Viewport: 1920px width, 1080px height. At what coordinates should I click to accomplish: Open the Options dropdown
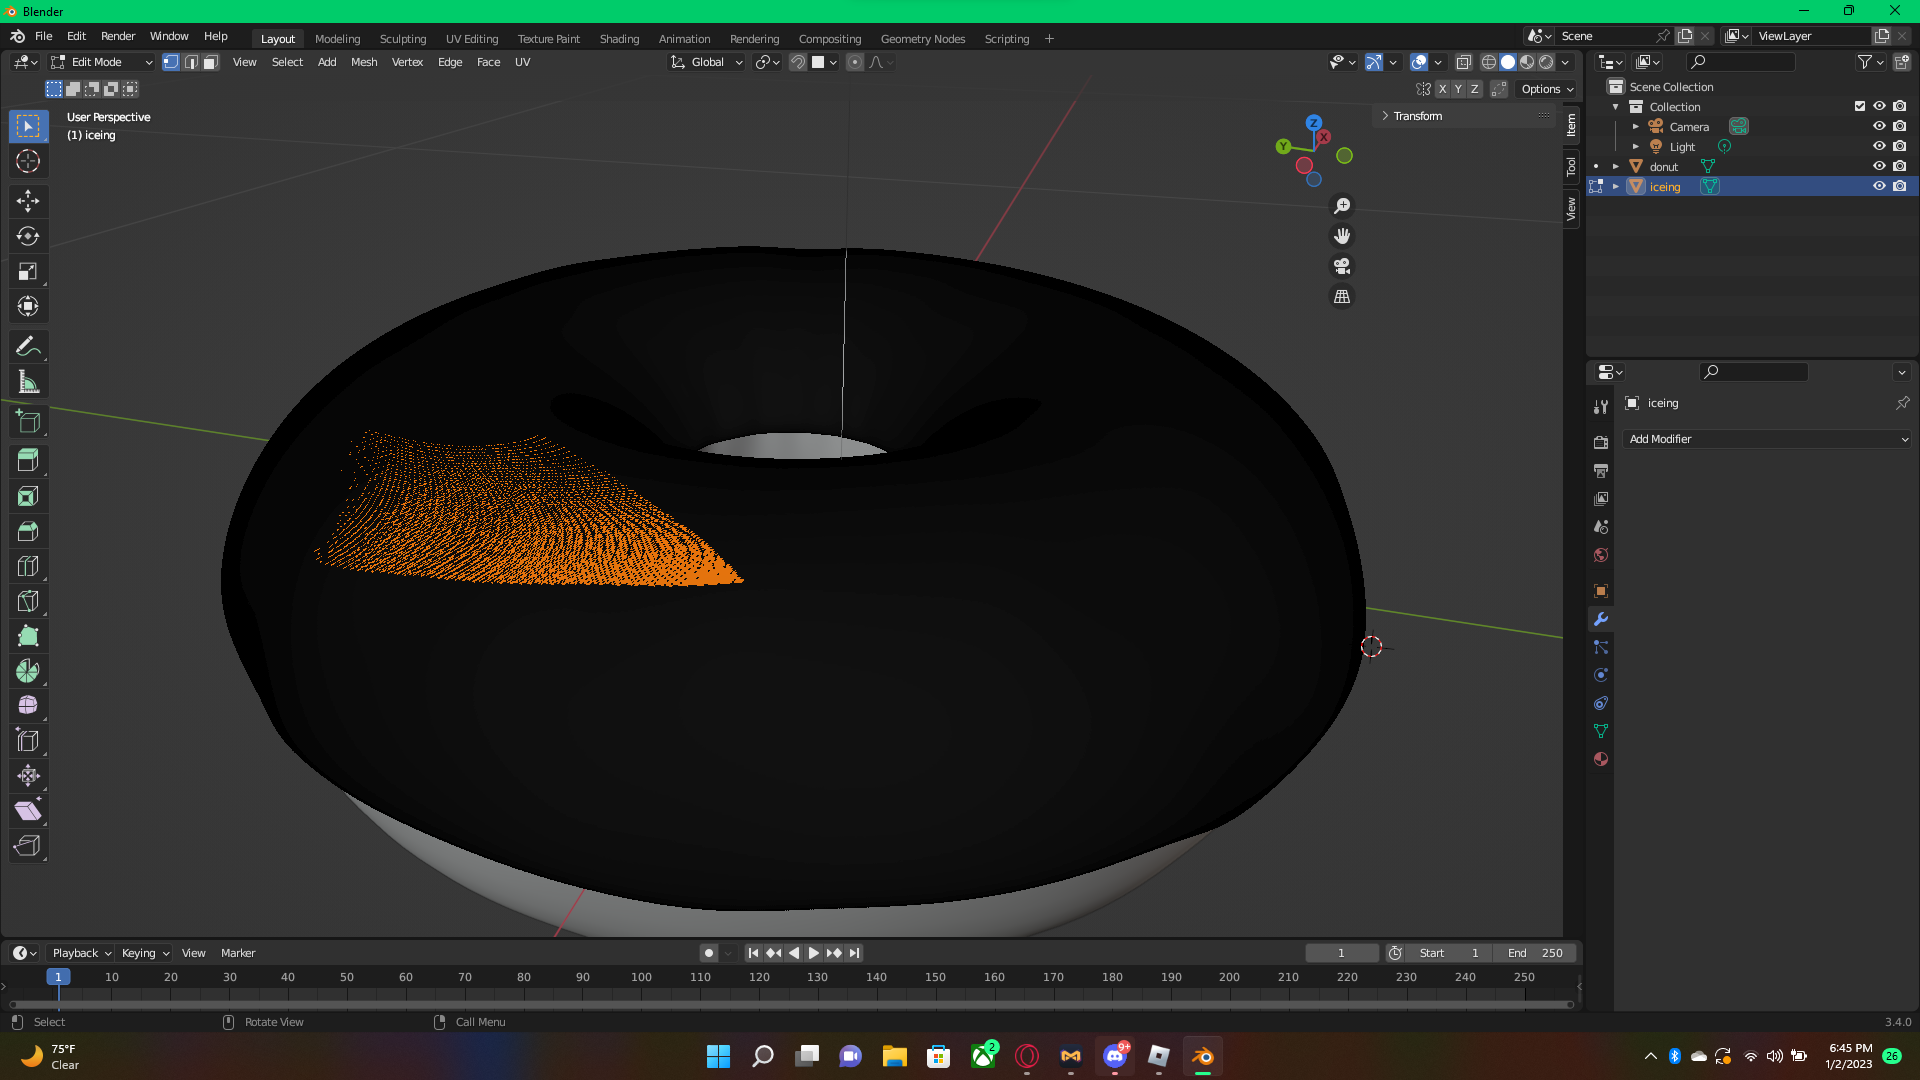click(x=1547, y=89)
